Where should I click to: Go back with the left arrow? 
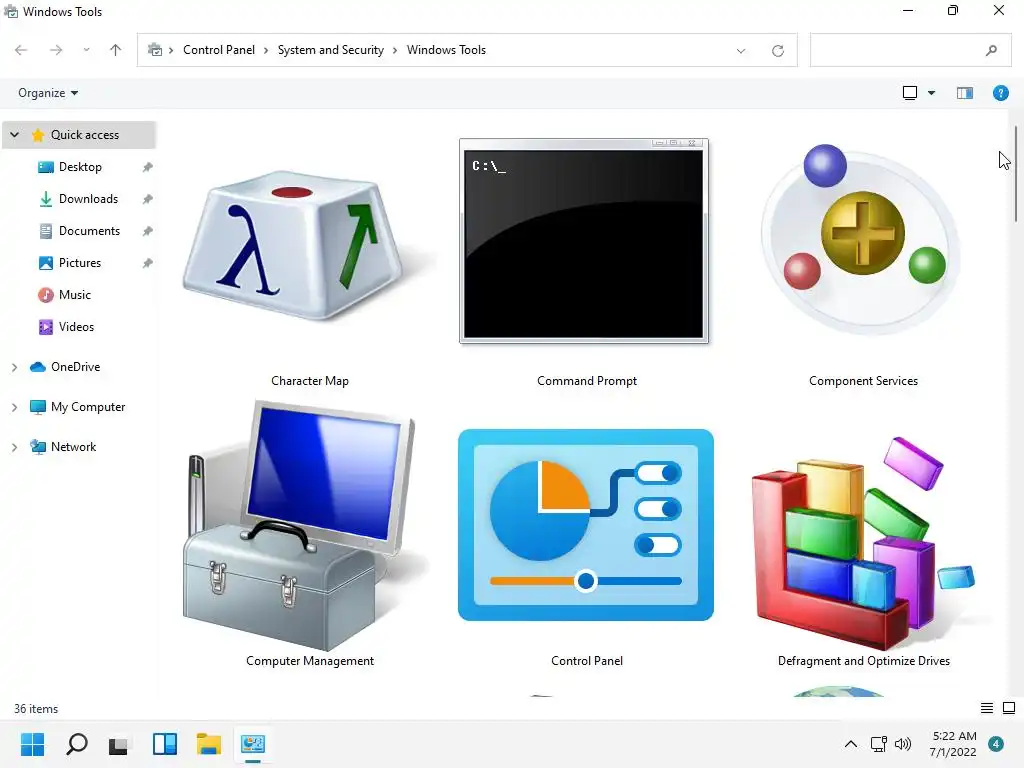point(21,50)
